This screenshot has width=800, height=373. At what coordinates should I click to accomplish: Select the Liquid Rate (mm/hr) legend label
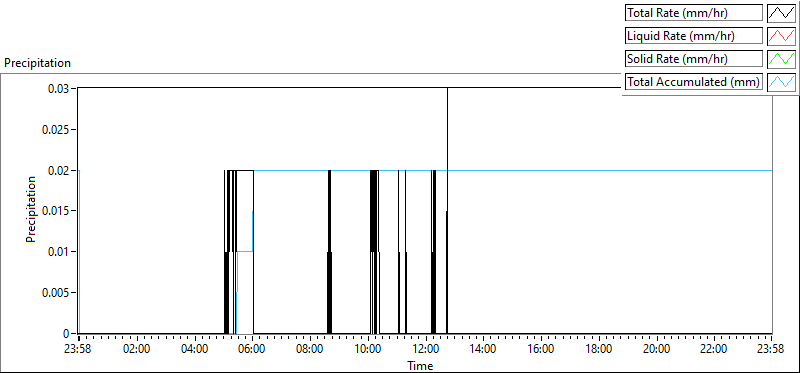point(694,36)
